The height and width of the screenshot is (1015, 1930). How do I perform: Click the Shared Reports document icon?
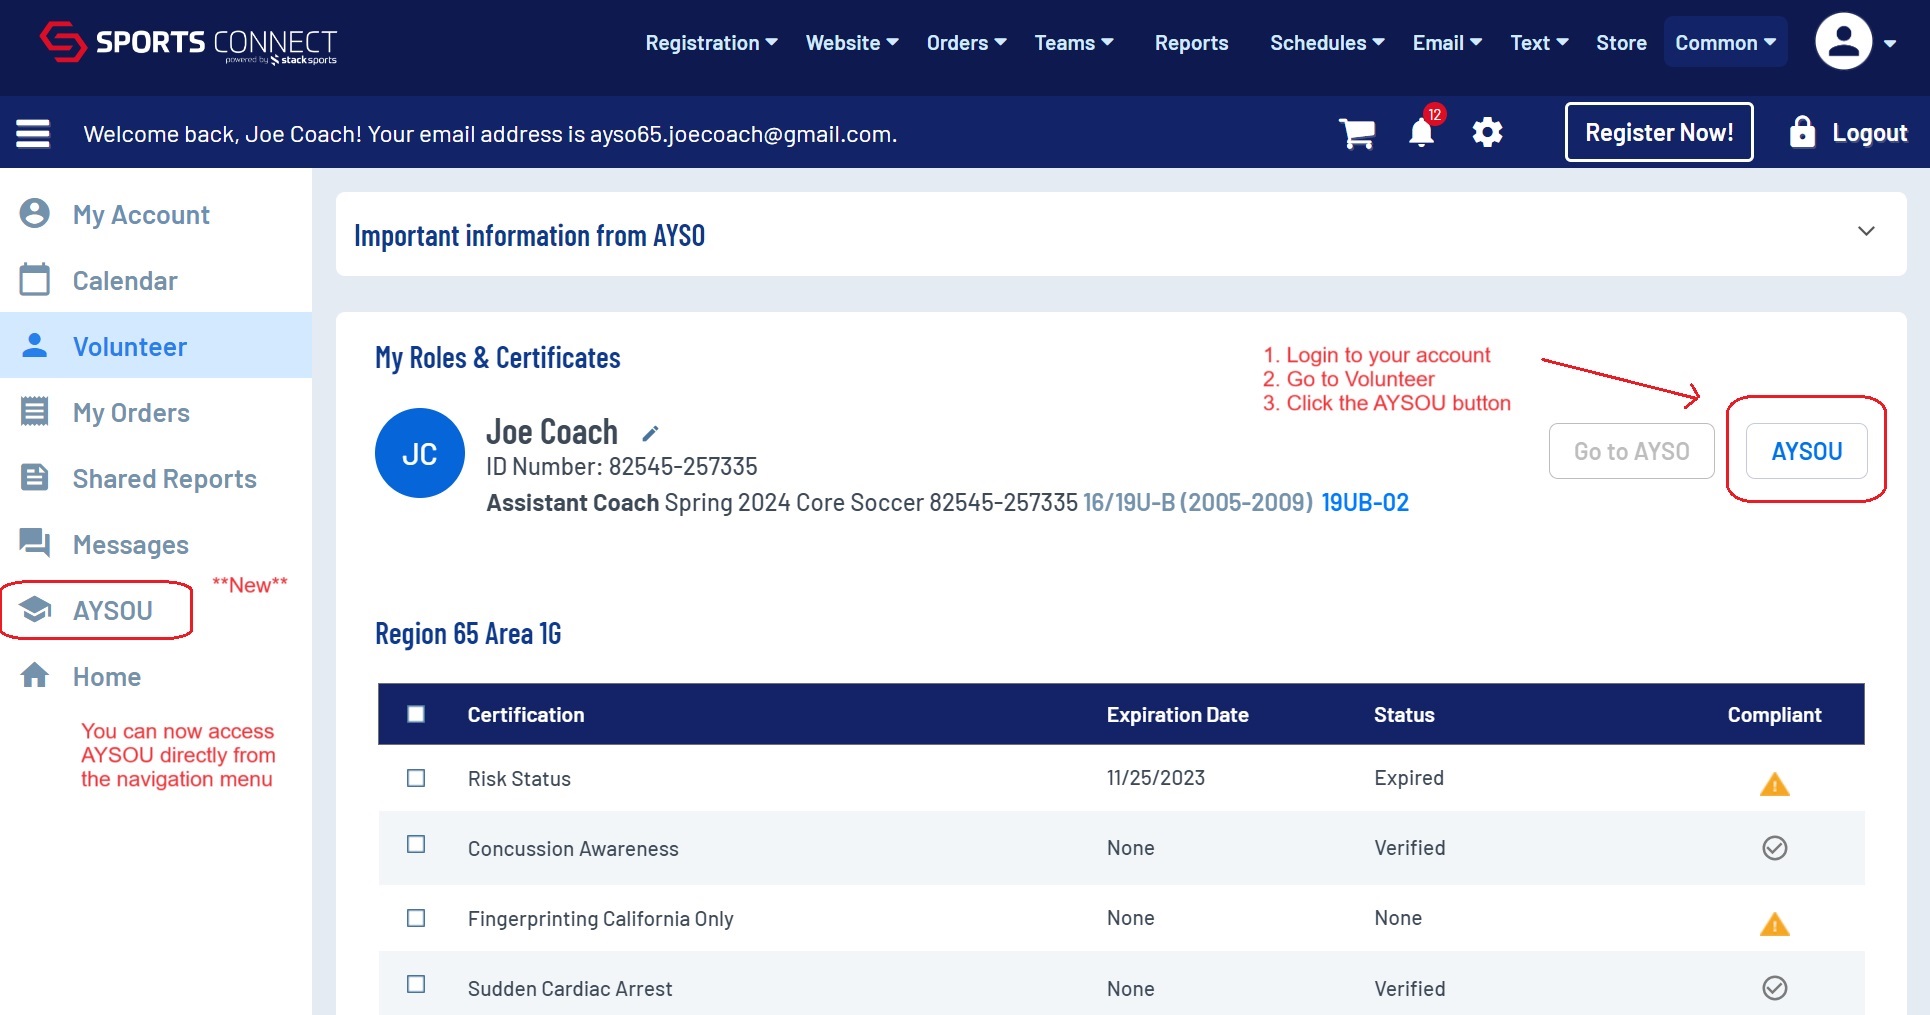point(35,477)
